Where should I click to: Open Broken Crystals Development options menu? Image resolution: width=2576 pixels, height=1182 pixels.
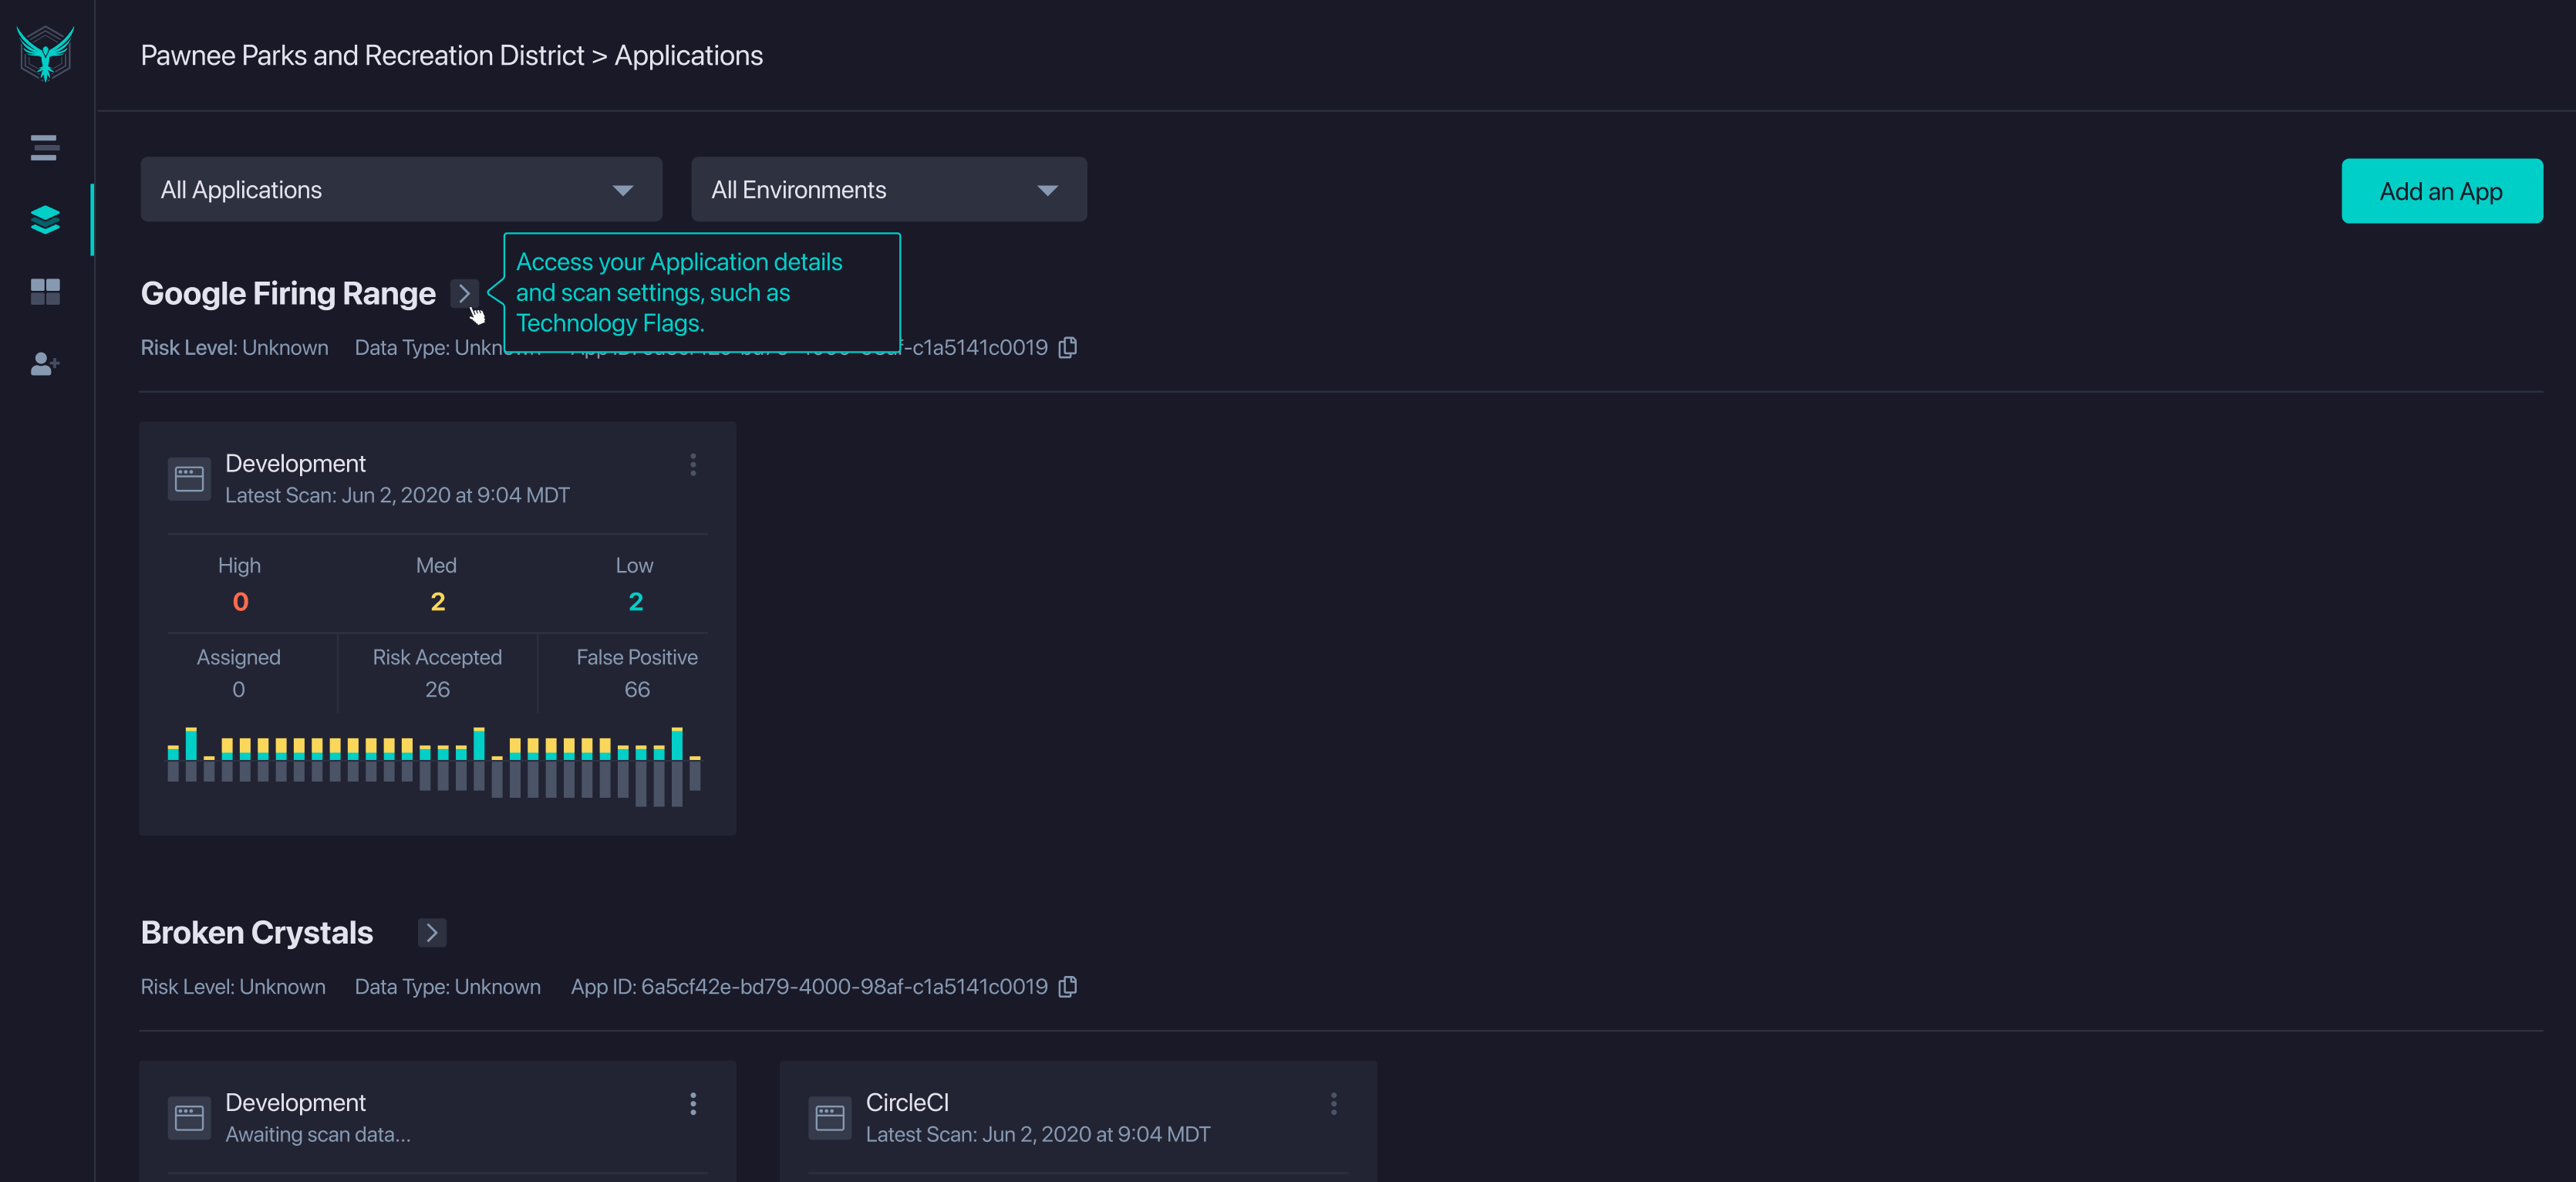693,1103
